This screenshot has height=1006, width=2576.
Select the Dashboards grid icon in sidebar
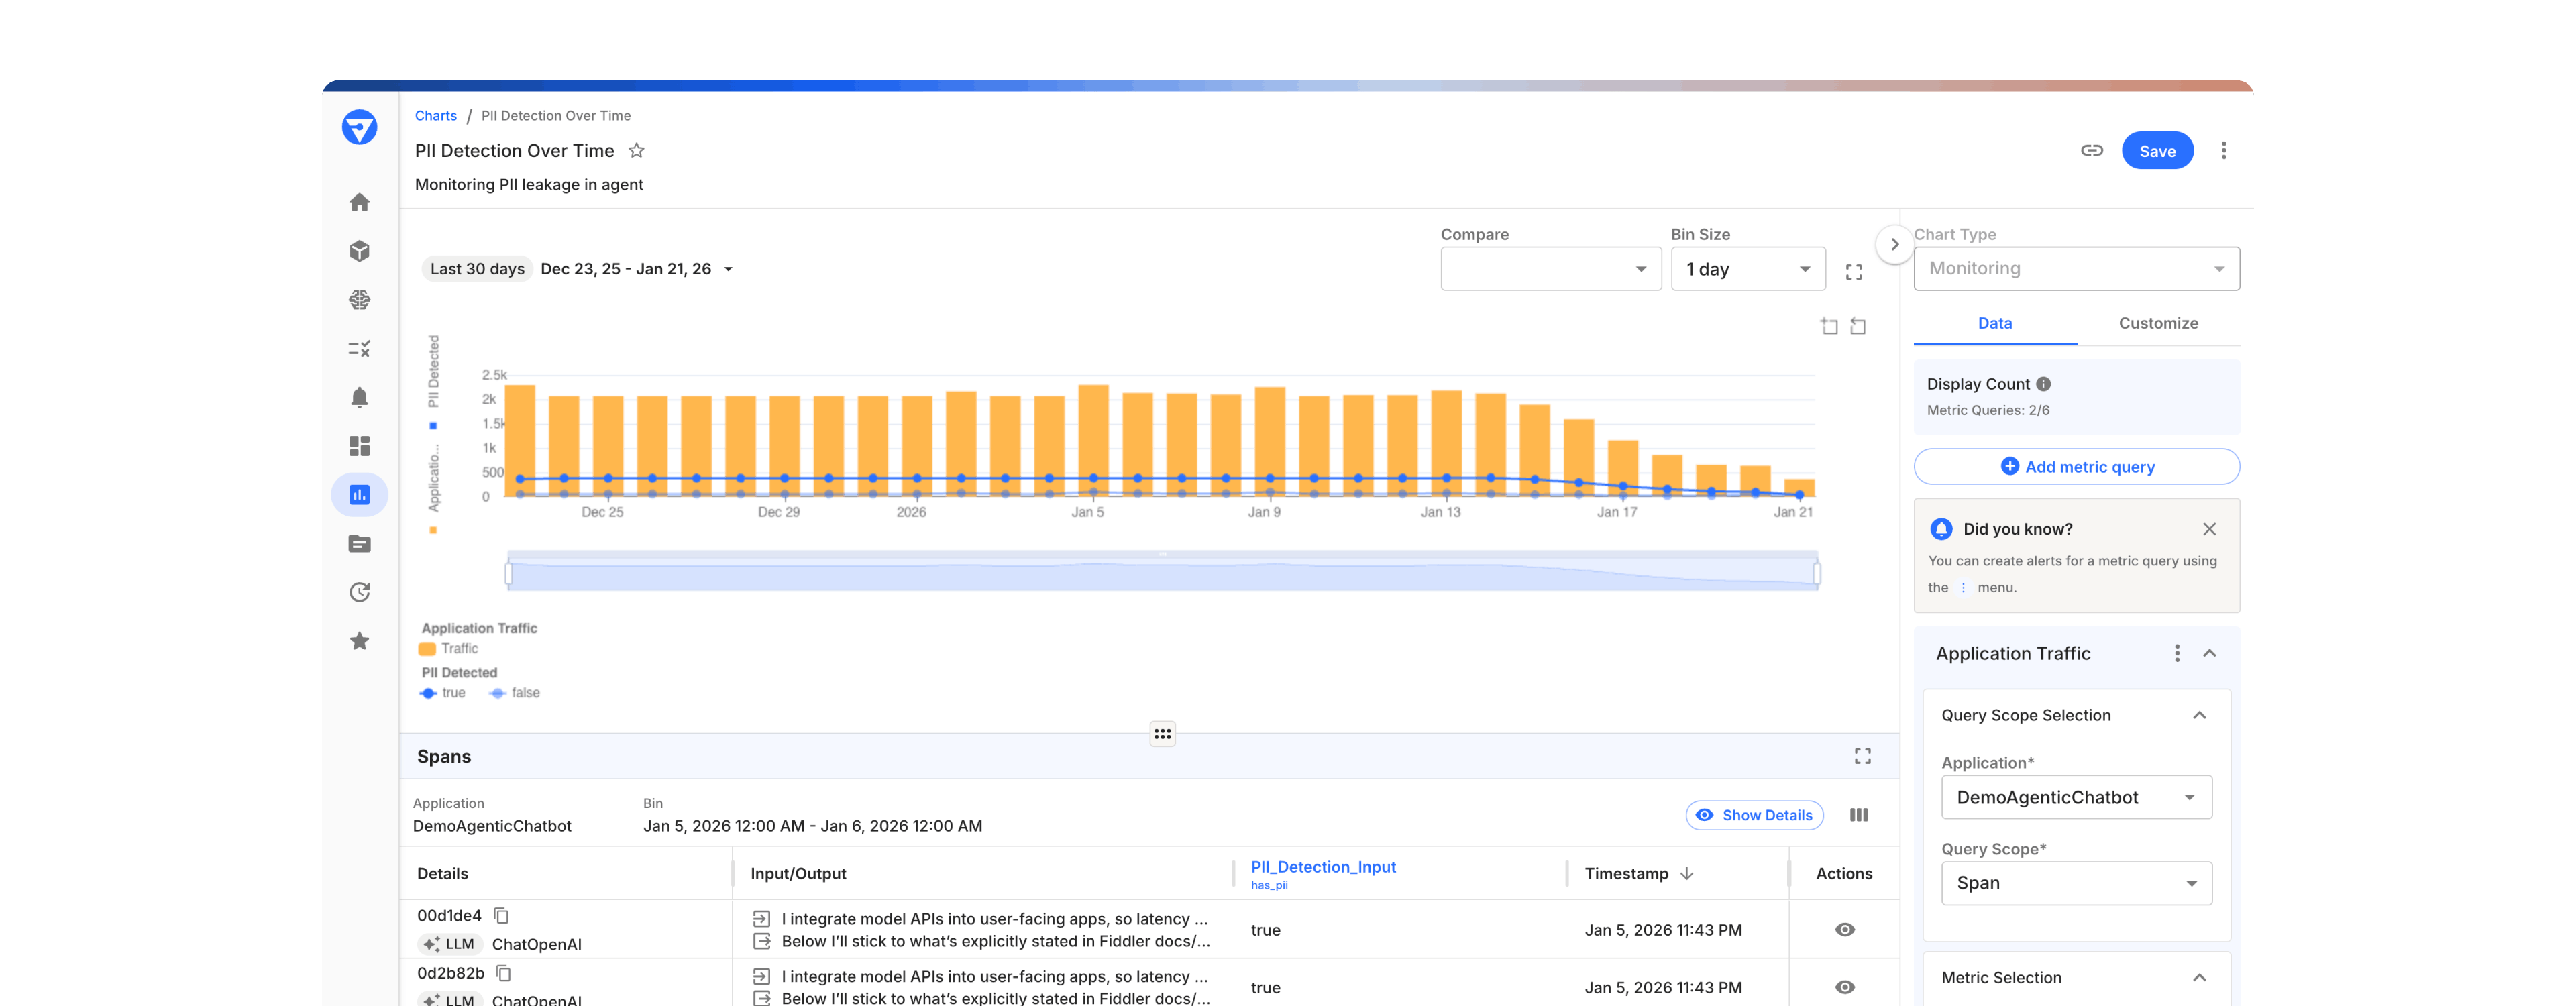tap(359, 445)
